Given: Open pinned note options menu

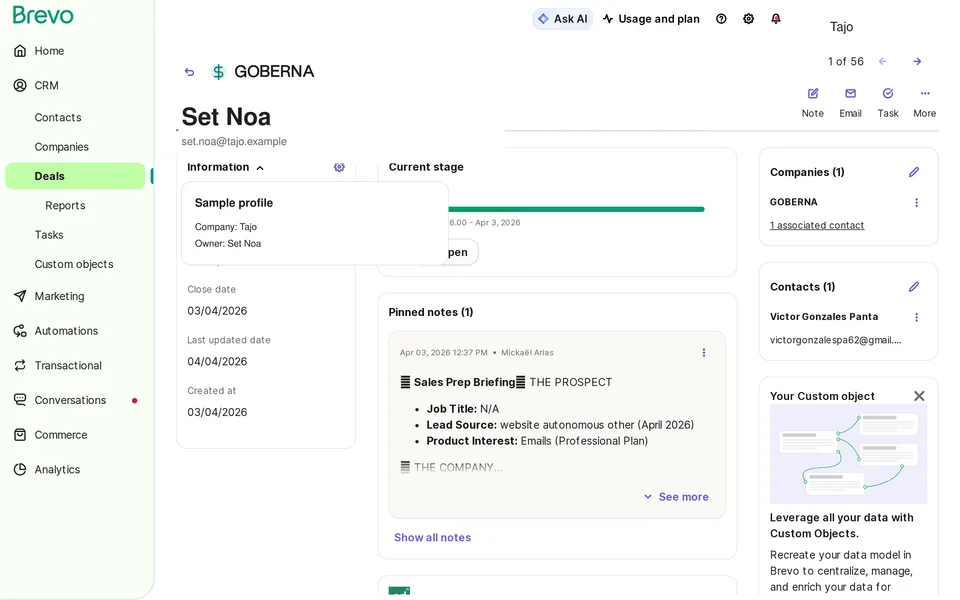Looking at the screenshot, I should point(703,353).
